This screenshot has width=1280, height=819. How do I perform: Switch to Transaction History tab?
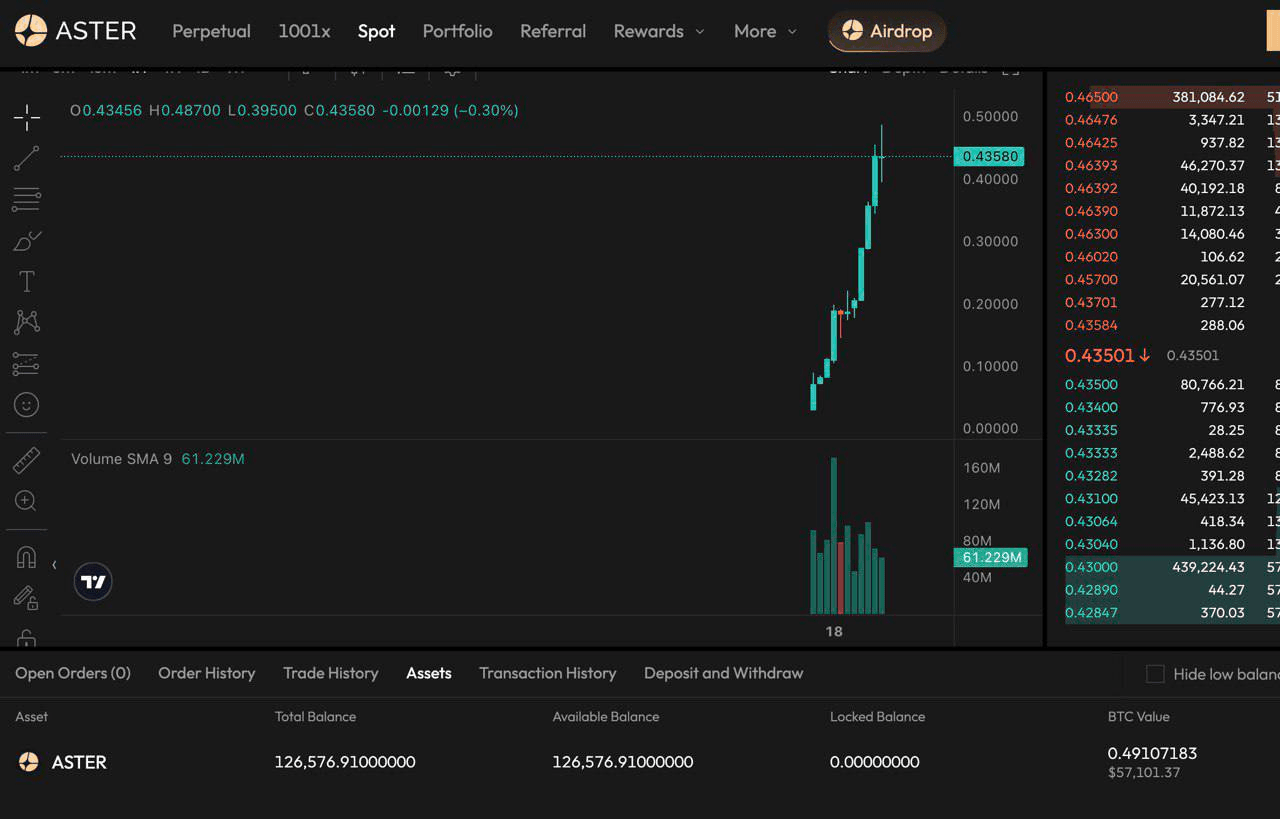548,673
